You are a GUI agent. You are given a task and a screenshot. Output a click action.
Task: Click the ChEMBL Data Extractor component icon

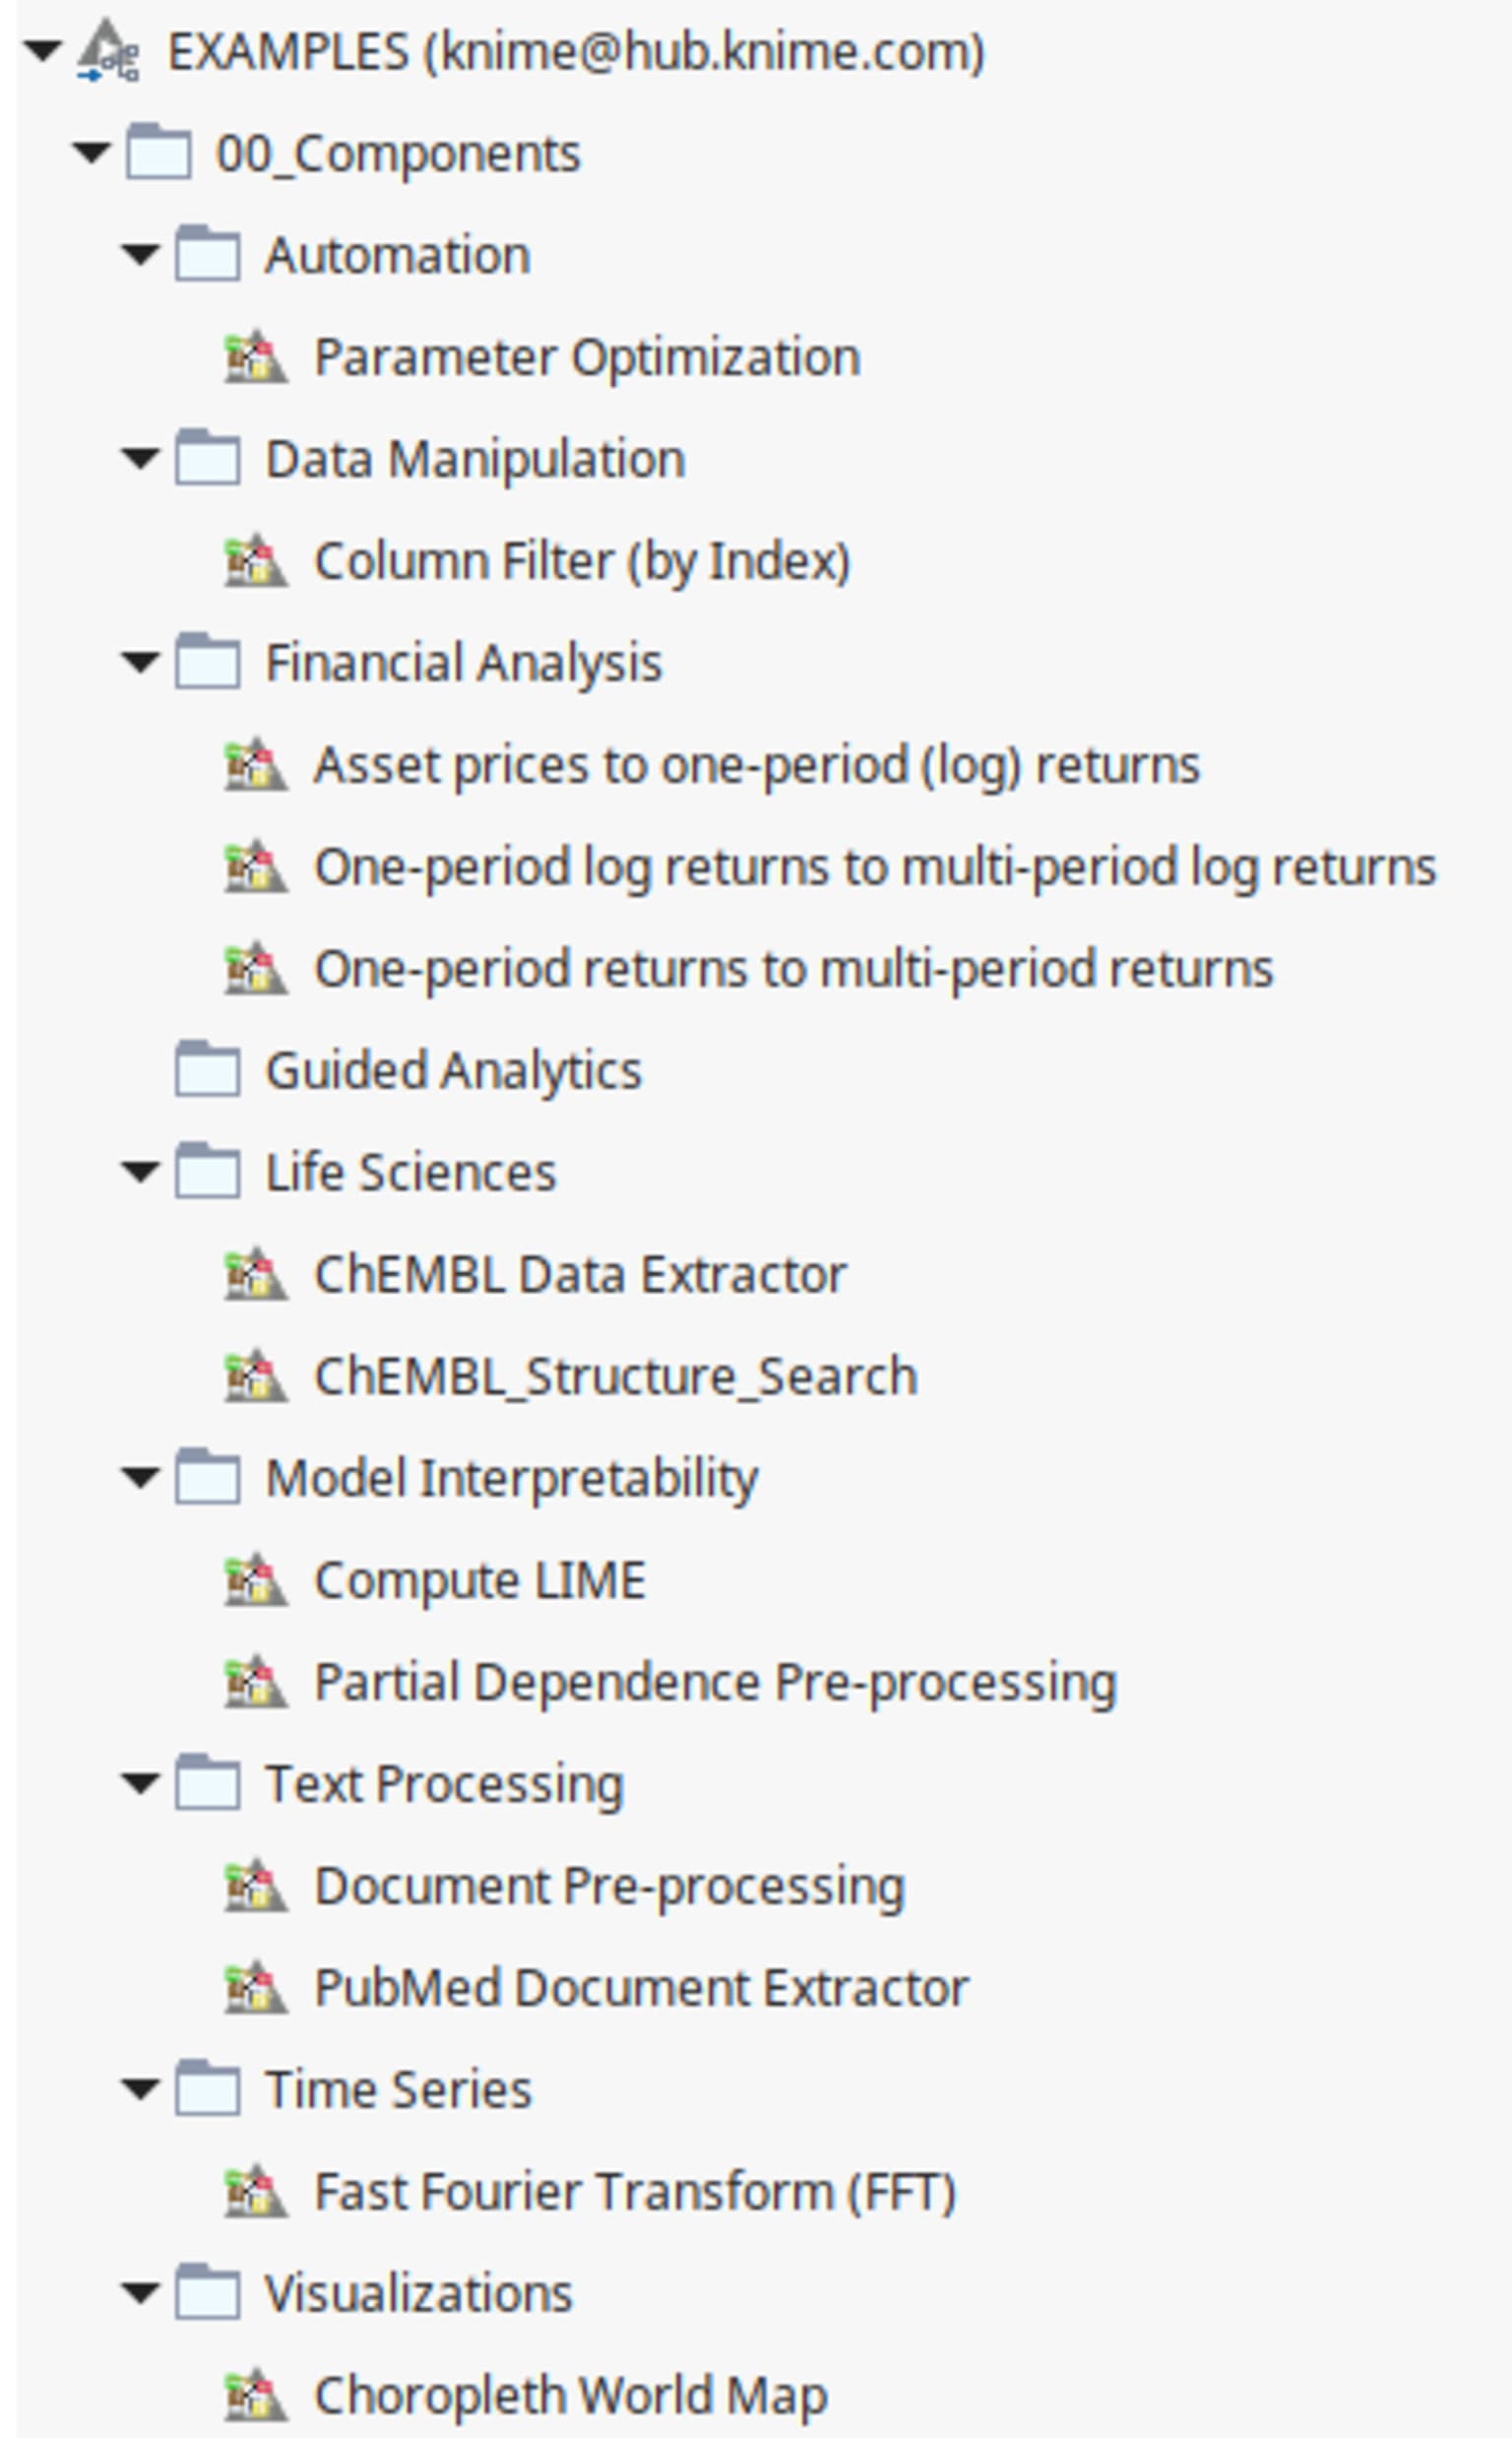pos(256,1274)
